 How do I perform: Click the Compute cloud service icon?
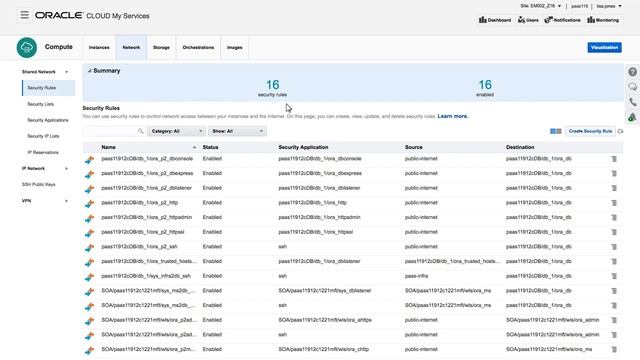(27, 47)
